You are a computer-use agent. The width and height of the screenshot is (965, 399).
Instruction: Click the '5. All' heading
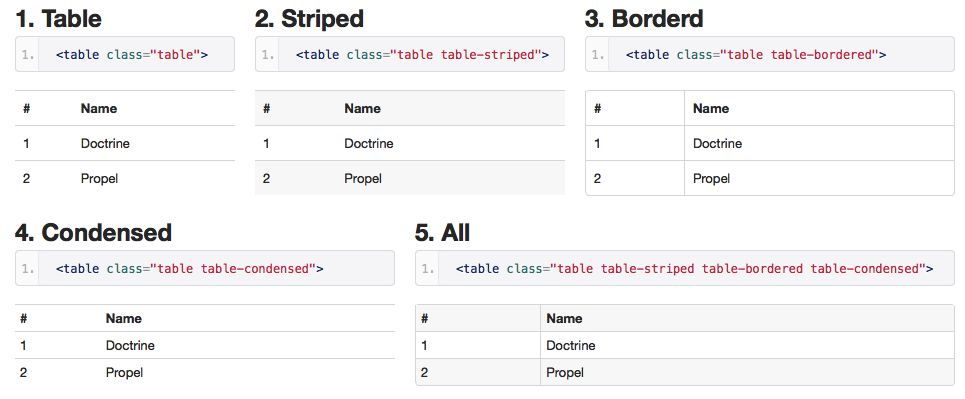(x=442, y=233)
